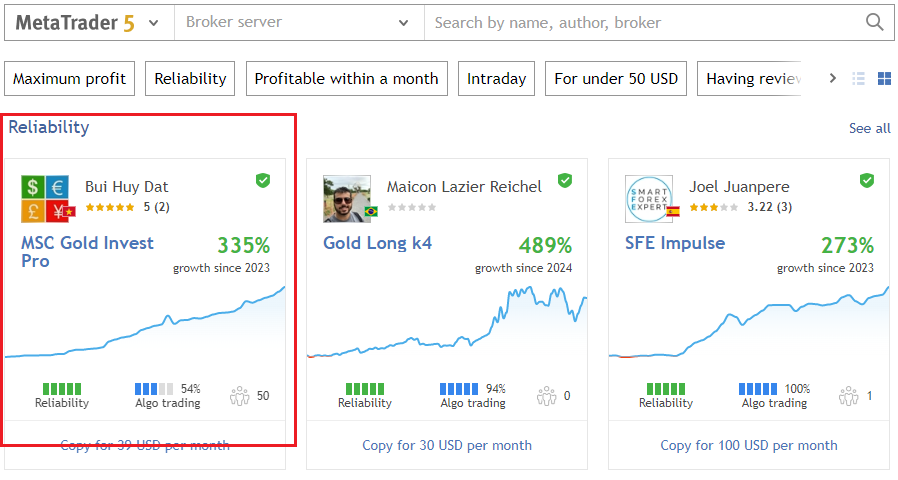Open Bui Huy Dat currency avatar
Image resolution: width=898 pixels, height=480 pixels.
pyautogui.click(x=46, y=199)
